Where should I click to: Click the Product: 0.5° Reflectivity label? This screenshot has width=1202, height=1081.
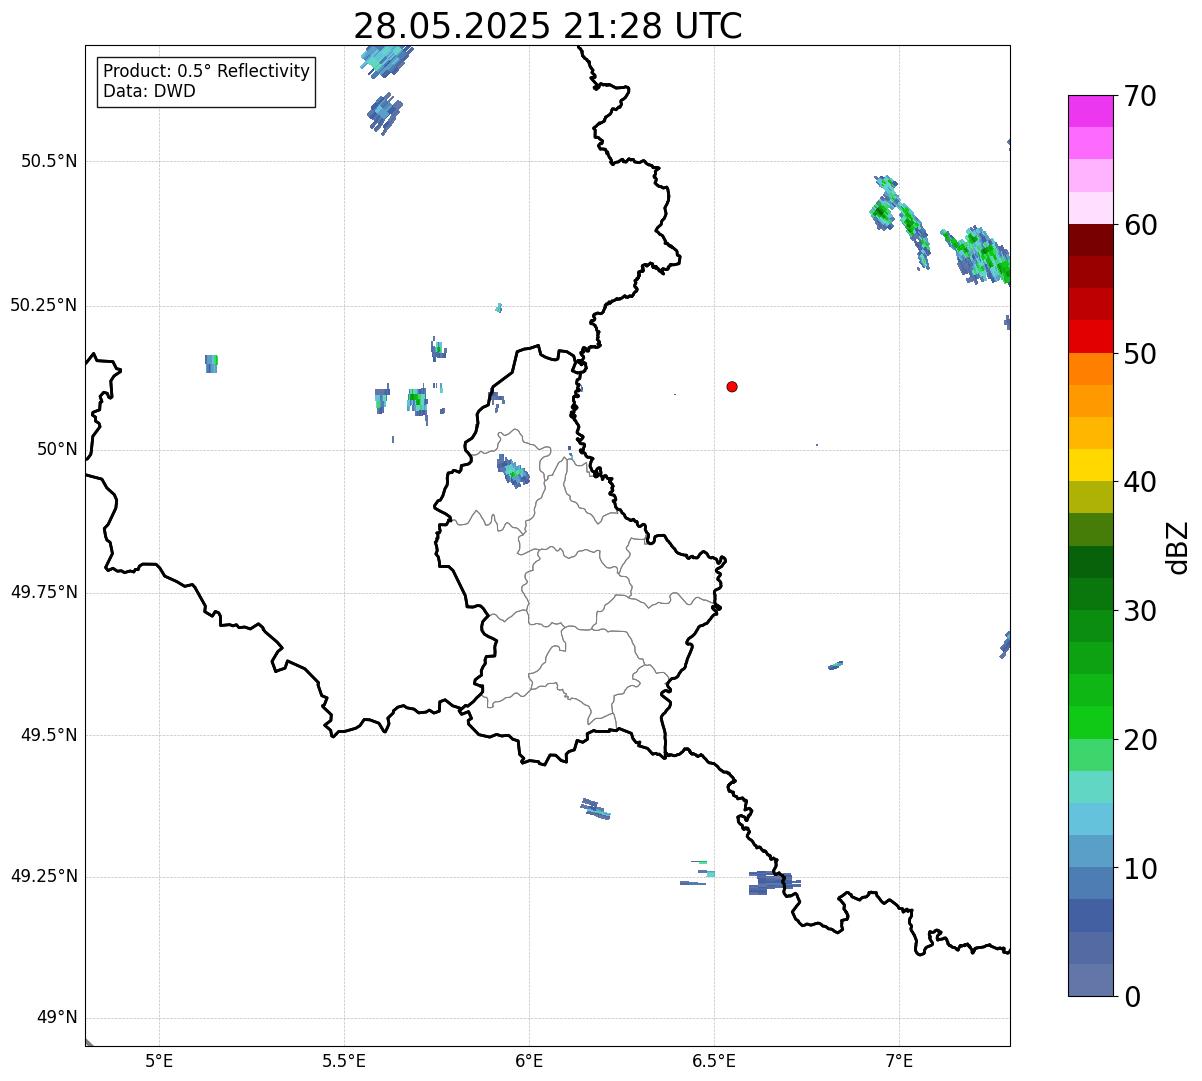click(206, 72)
